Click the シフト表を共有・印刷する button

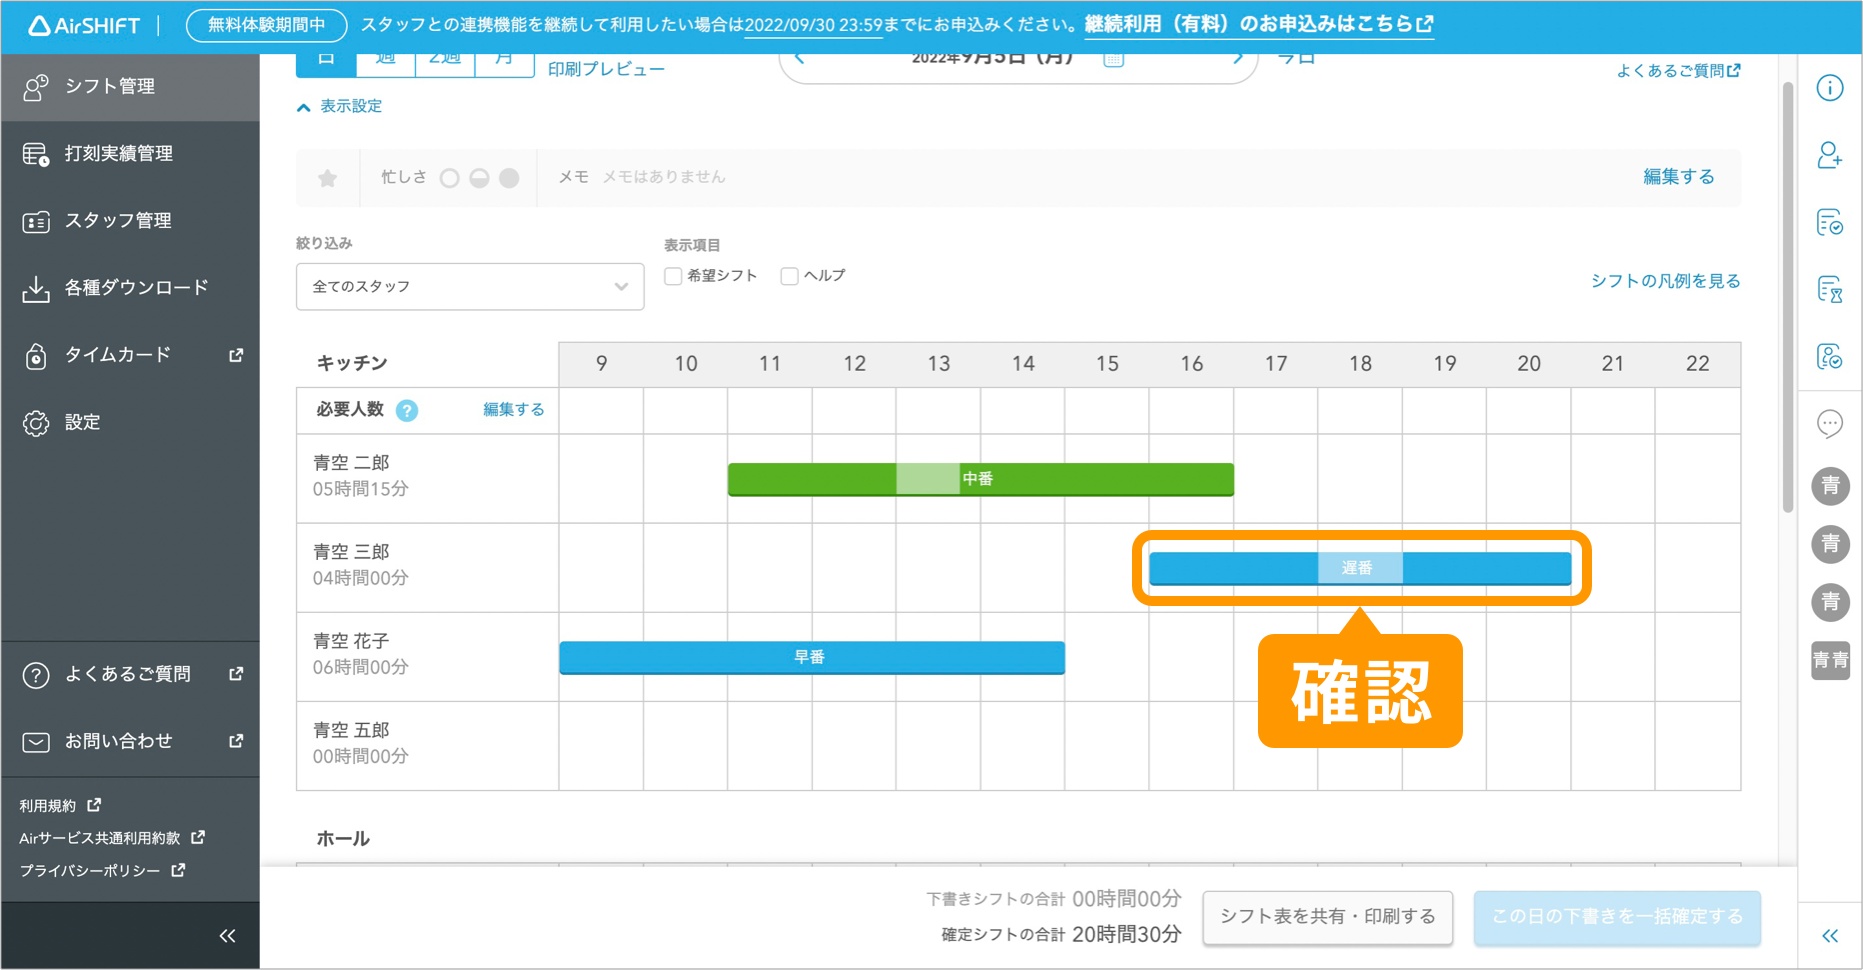1327,917
